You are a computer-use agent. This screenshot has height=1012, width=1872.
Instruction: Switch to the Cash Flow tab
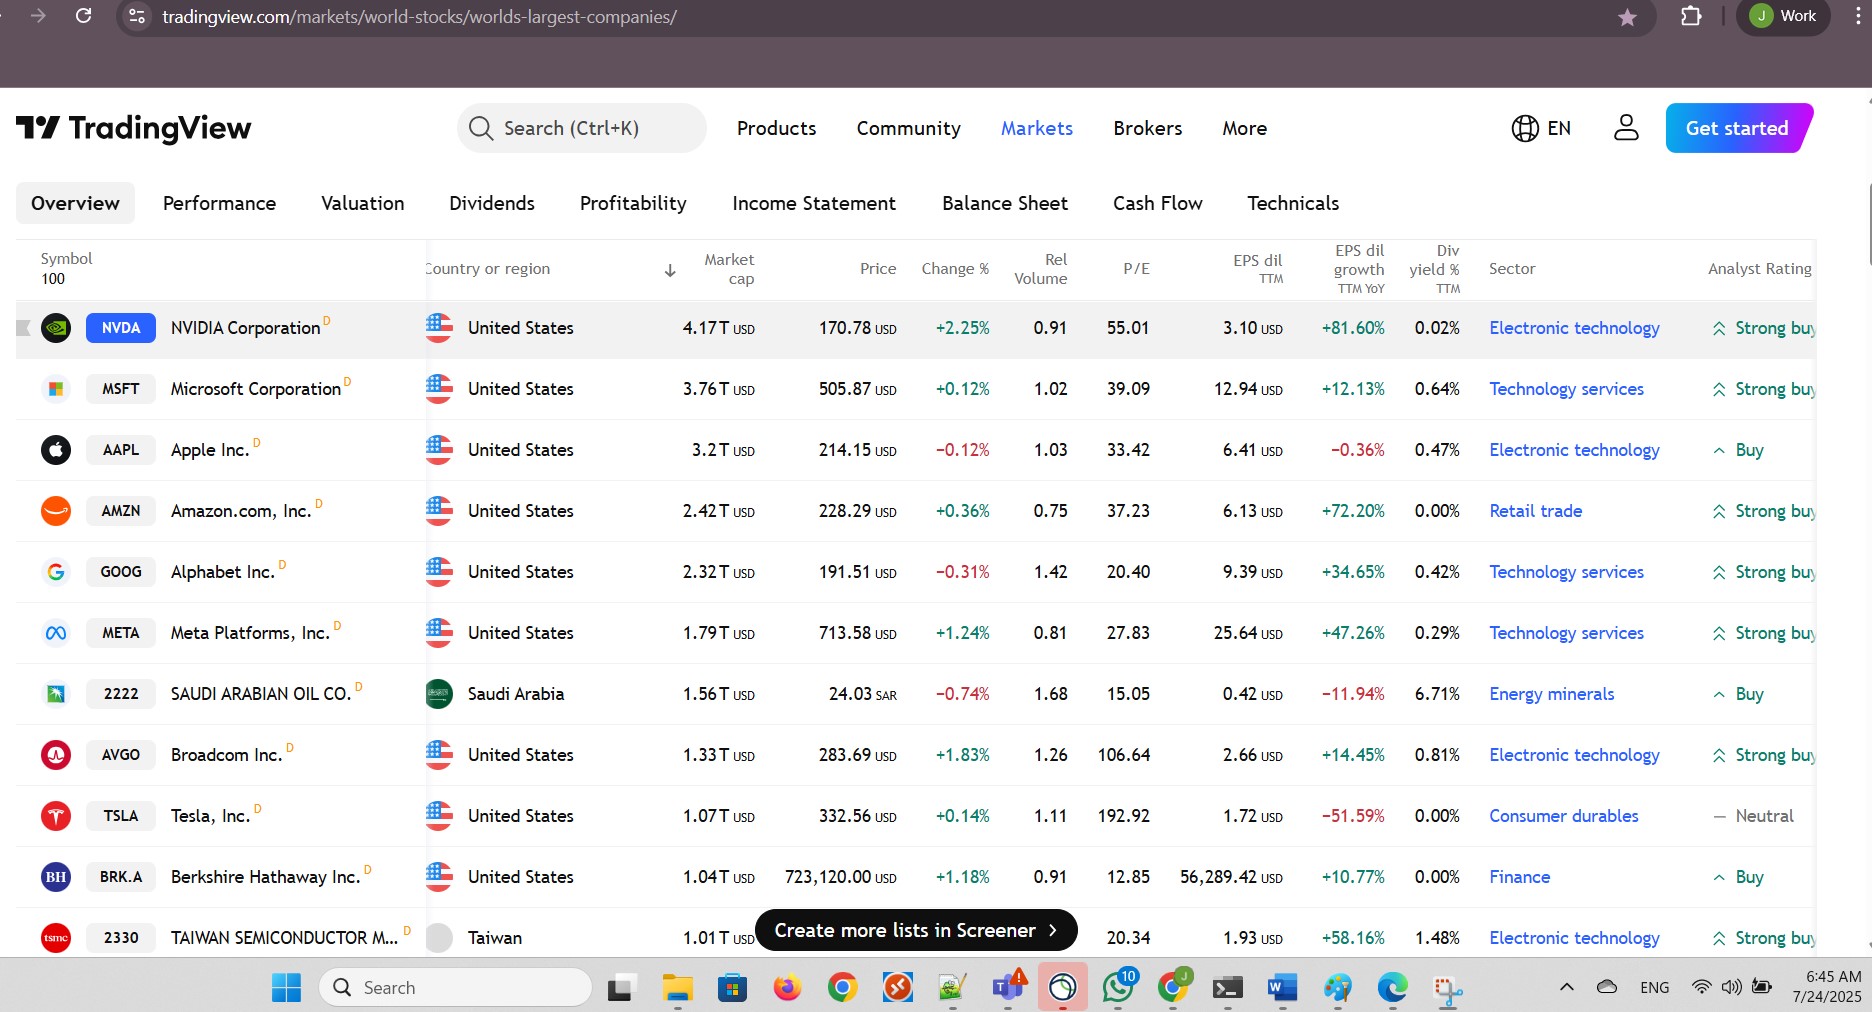pos(1157,203)
